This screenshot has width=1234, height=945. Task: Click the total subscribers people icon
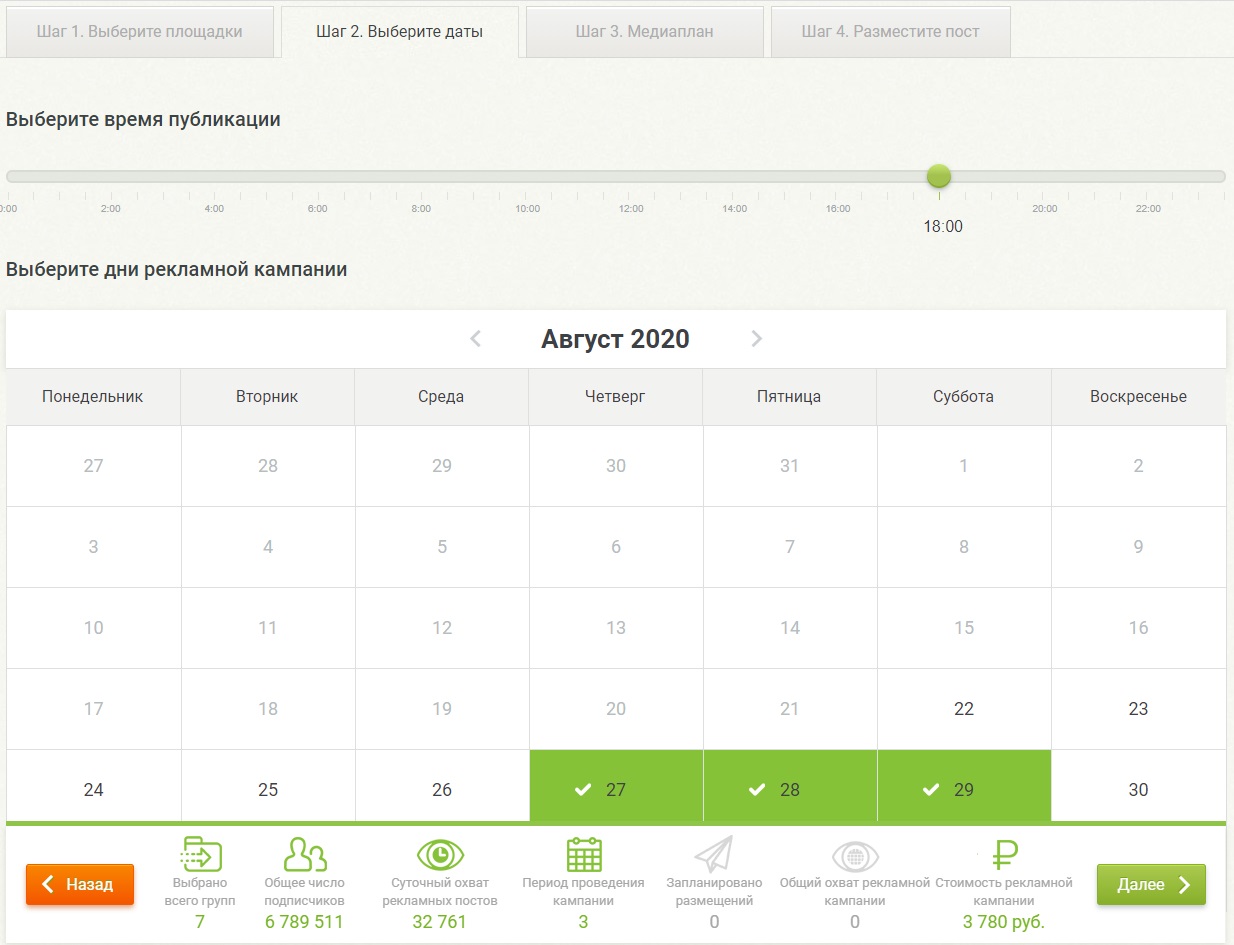tap(305, 855)
